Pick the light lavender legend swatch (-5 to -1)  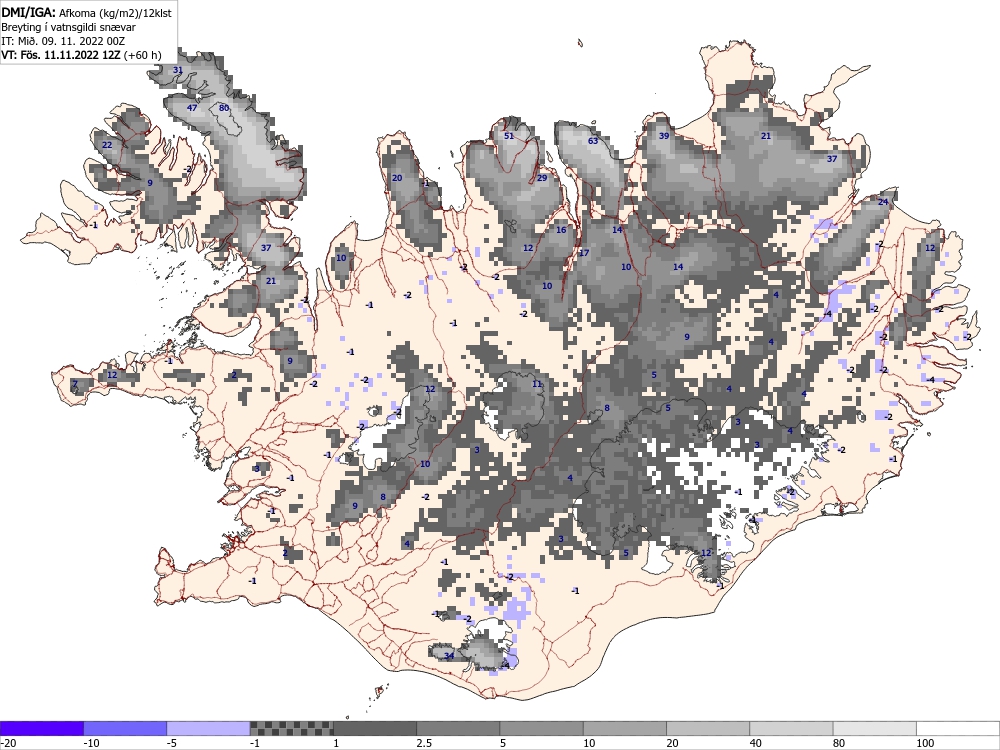209,728
